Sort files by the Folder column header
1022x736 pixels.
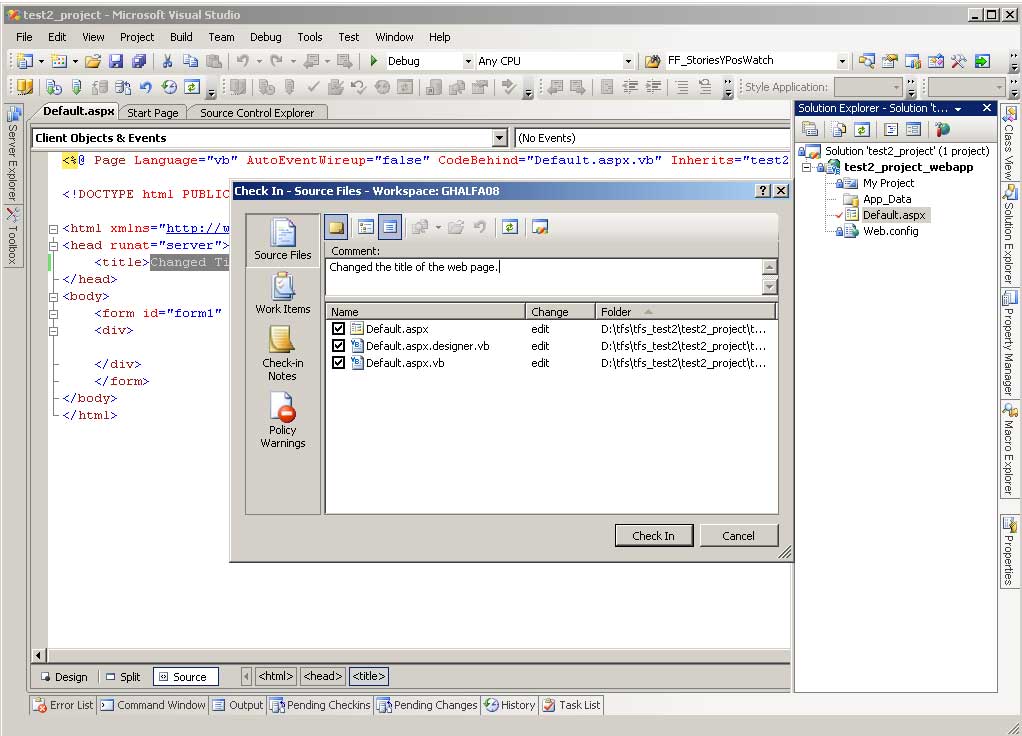pyautogui.click(x=686, y=312)
